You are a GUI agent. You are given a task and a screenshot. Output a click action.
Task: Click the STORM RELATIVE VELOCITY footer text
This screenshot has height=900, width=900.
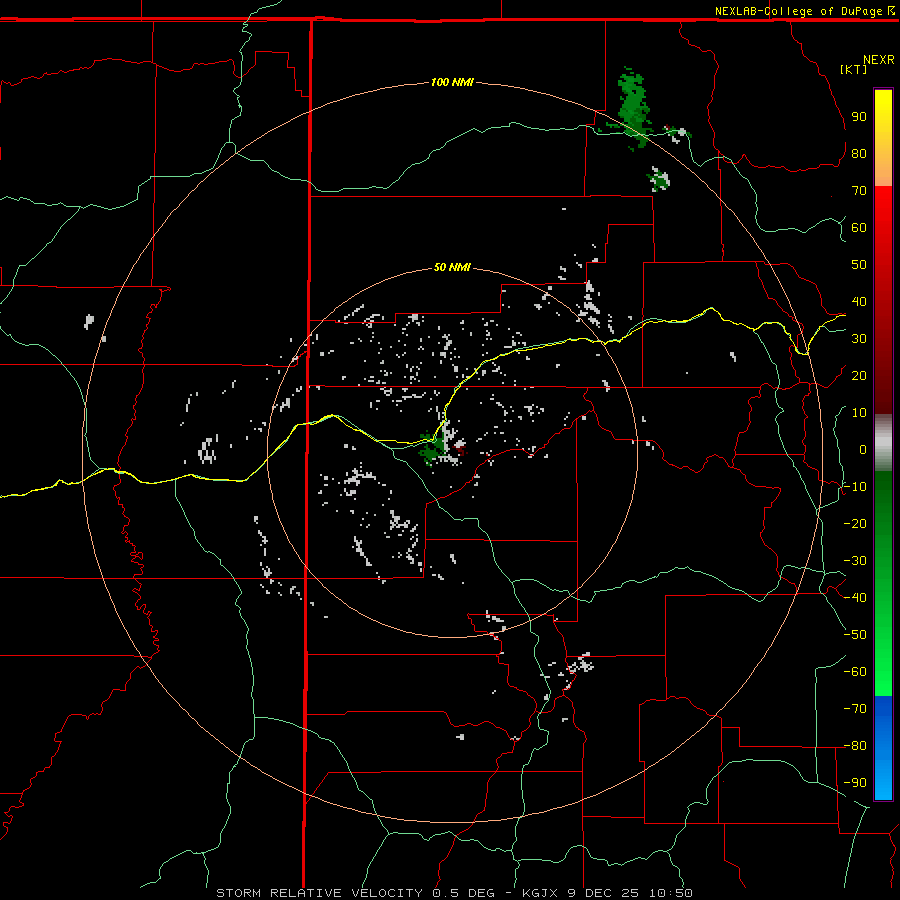pyautogui.click(x=319, y=893)
